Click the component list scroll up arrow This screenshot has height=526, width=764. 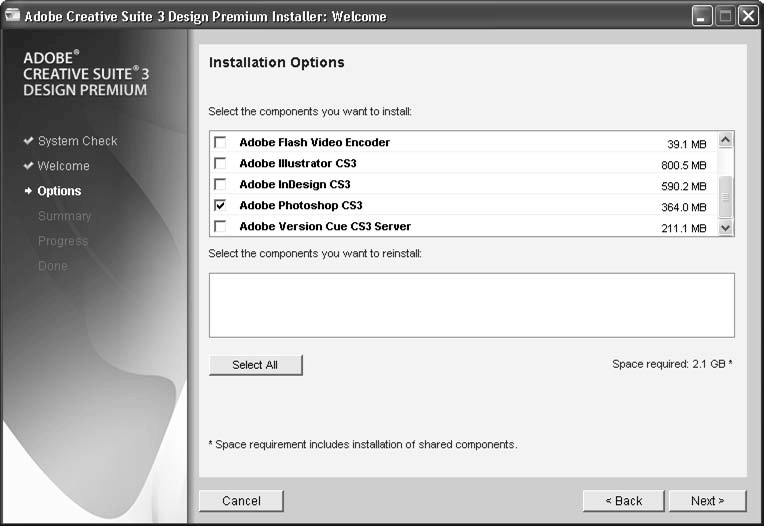pos(726,141)
